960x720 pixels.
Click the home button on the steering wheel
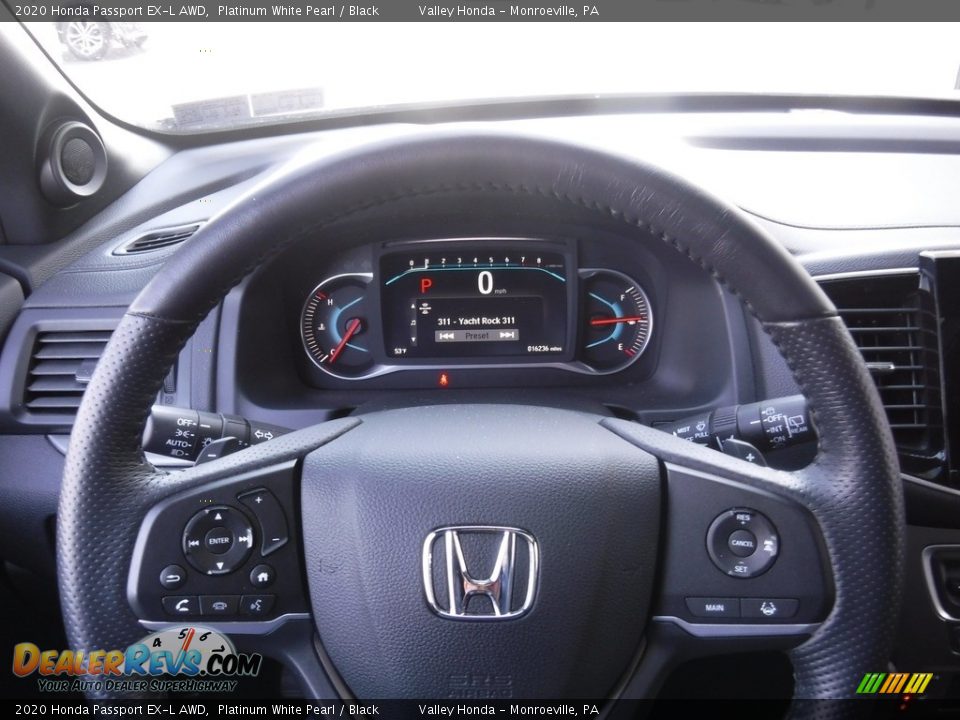pyautogui.click(x=262, y=576)
